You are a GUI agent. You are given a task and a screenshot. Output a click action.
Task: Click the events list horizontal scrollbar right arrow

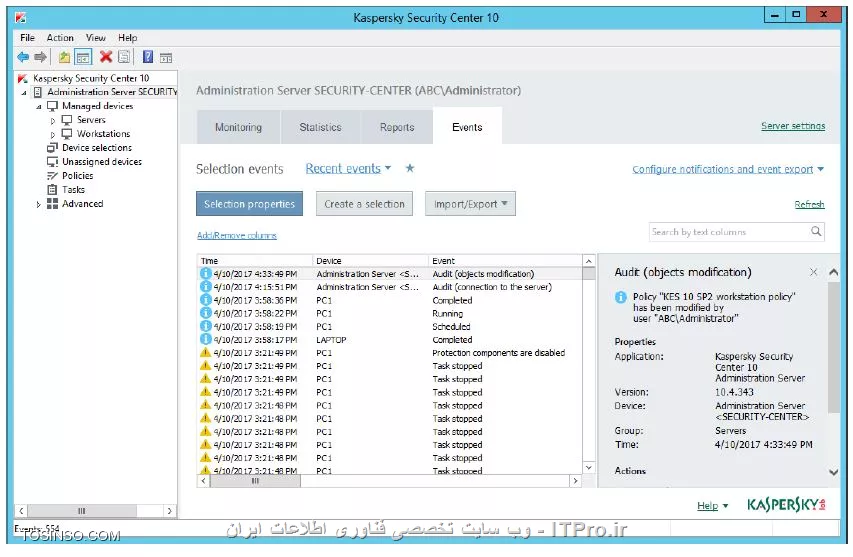tap(575, 481)
